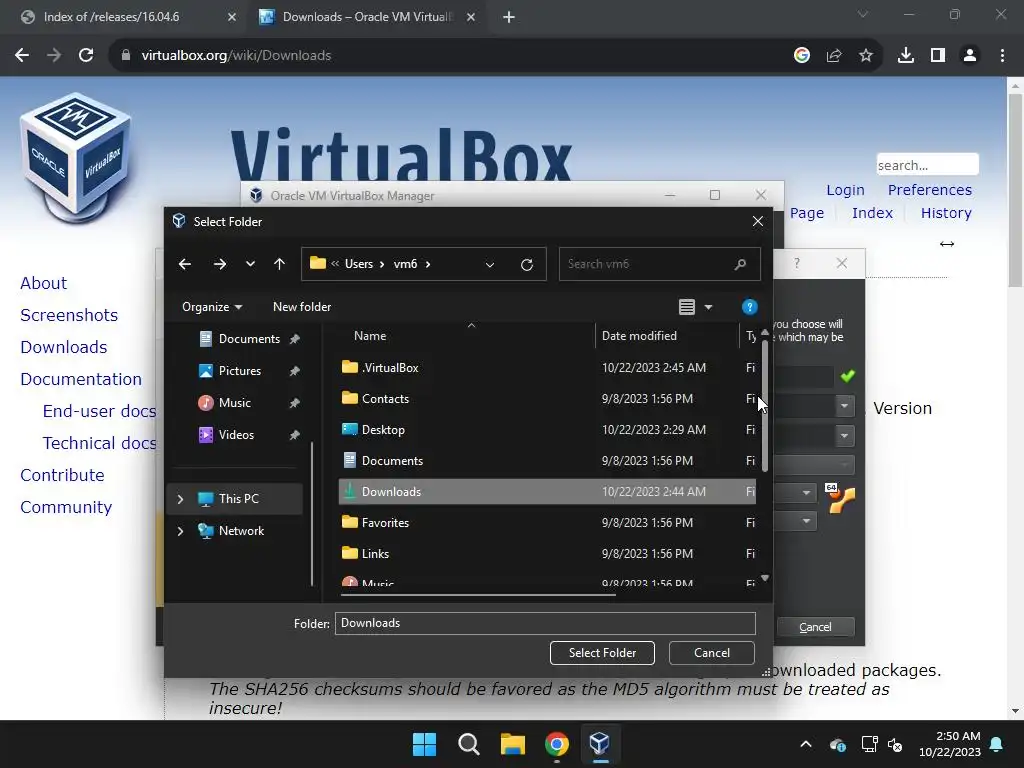Go up one folder level

pos(280,264)
